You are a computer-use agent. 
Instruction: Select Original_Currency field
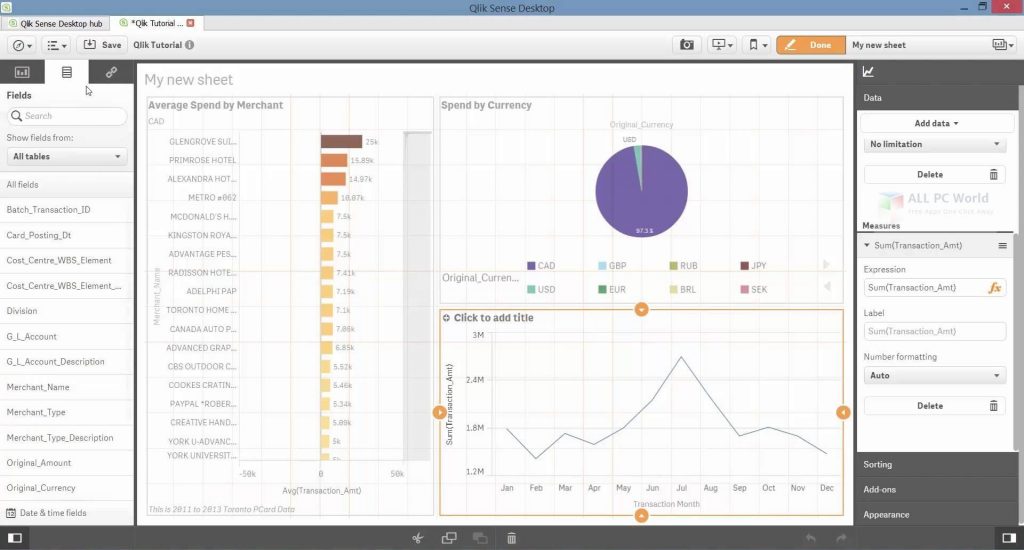pyautogui.click(x=67, y=488)
